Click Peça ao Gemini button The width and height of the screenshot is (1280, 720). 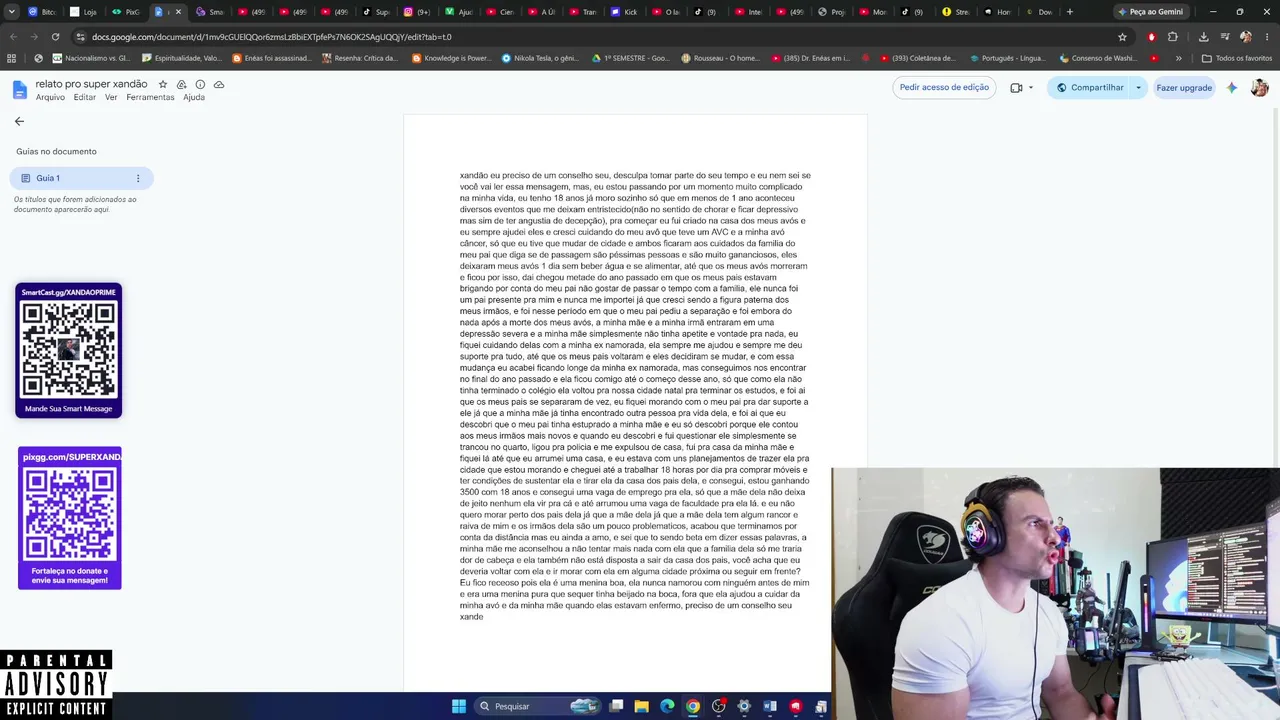coord(1150,12)
